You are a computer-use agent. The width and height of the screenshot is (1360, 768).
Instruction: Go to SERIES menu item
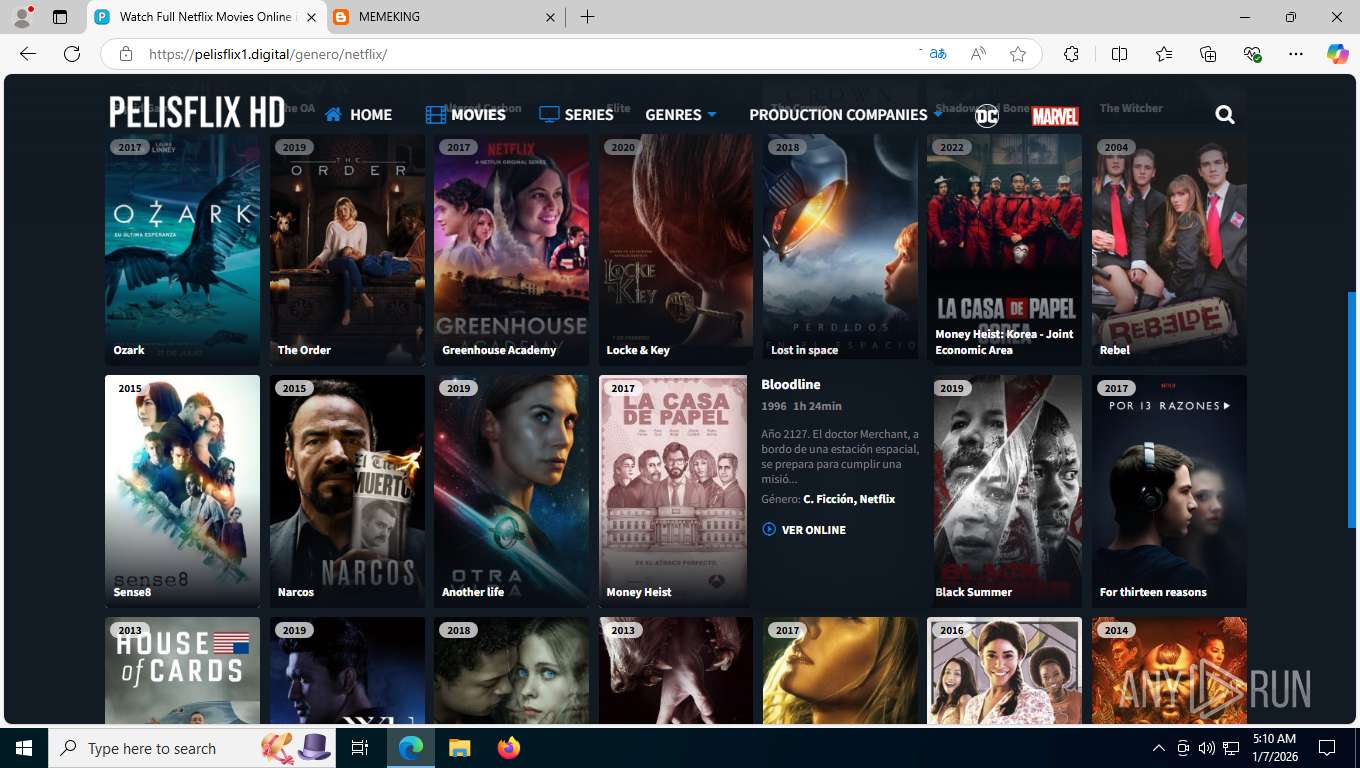576,115
